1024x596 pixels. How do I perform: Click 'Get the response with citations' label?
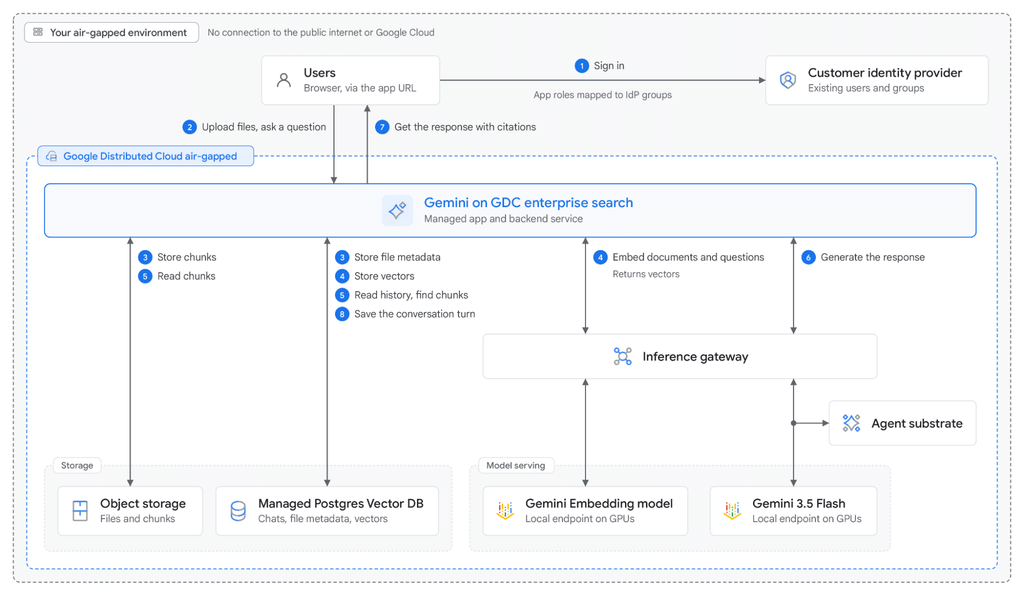[x=465, y=127]
